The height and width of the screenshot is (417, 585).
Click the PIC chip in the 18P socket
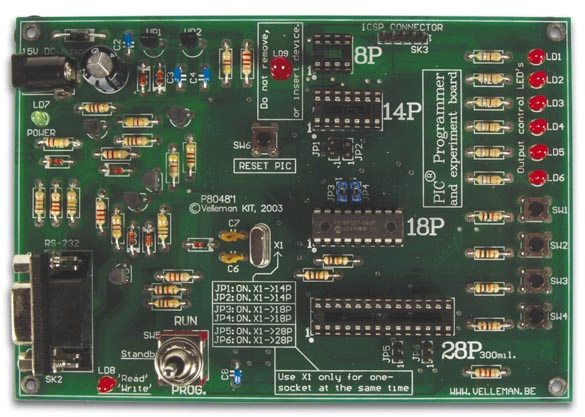(x=357, y=227)
